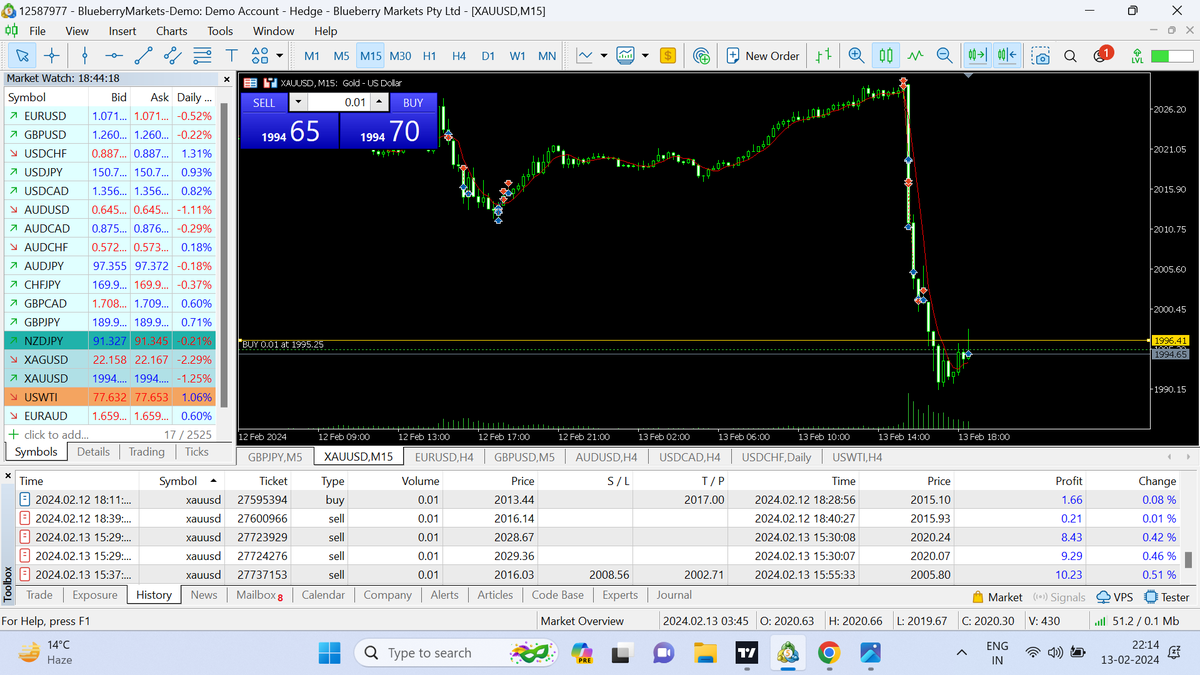
Task: Open the Mailbox tab
Action: tap(260, 595)
